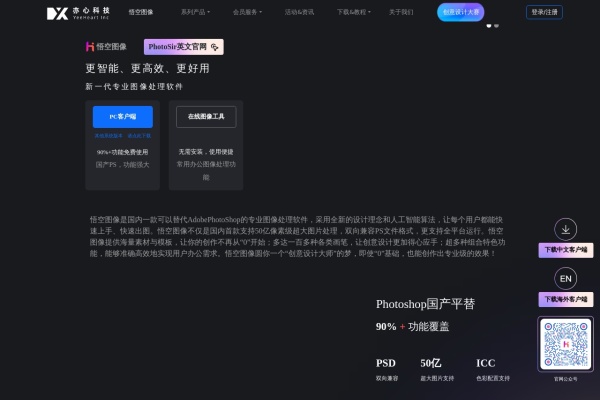Click the 无需安装，使用便捷 text
The image size is (600, 400).
tap(206, 152)
